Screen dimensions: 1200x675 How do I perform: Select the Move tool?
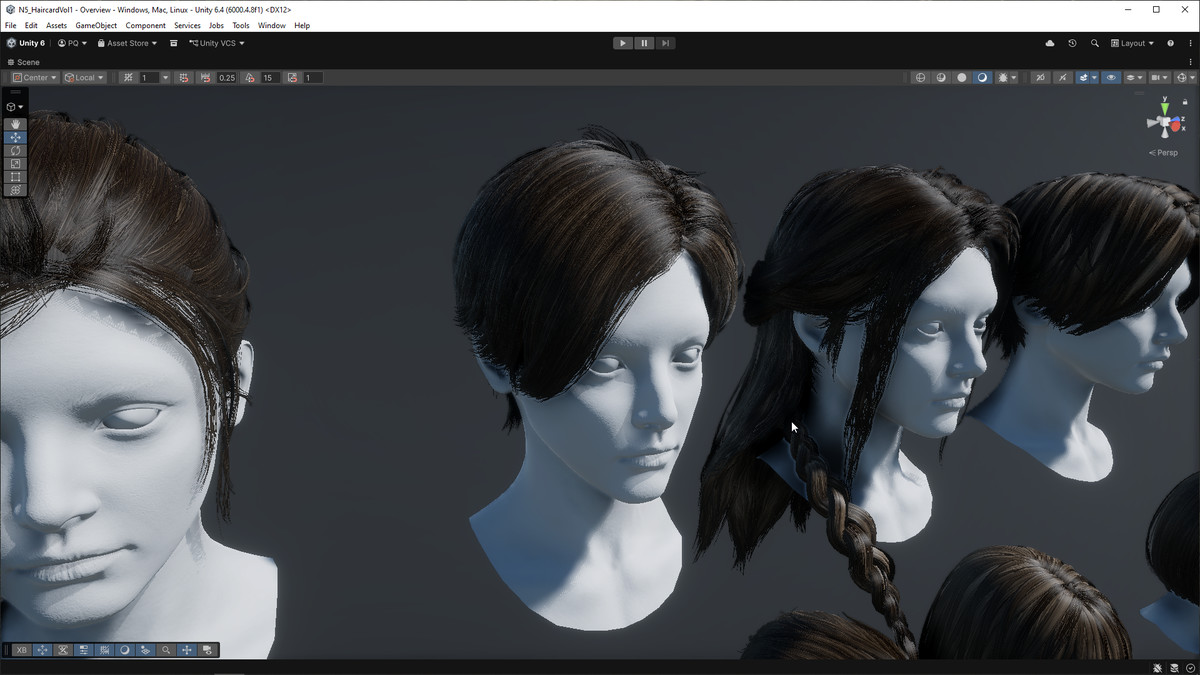[x=15, y=137]
